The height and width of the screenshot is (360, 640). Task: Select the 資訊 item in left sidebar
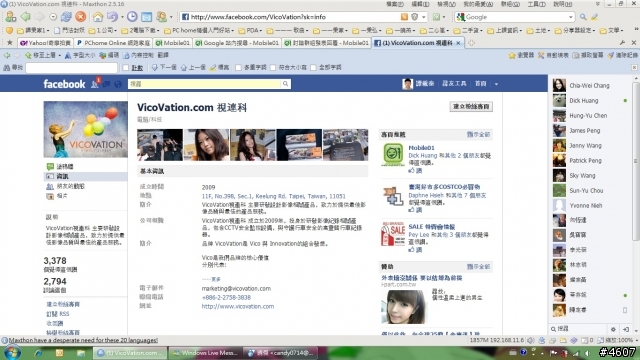[85, 176]
